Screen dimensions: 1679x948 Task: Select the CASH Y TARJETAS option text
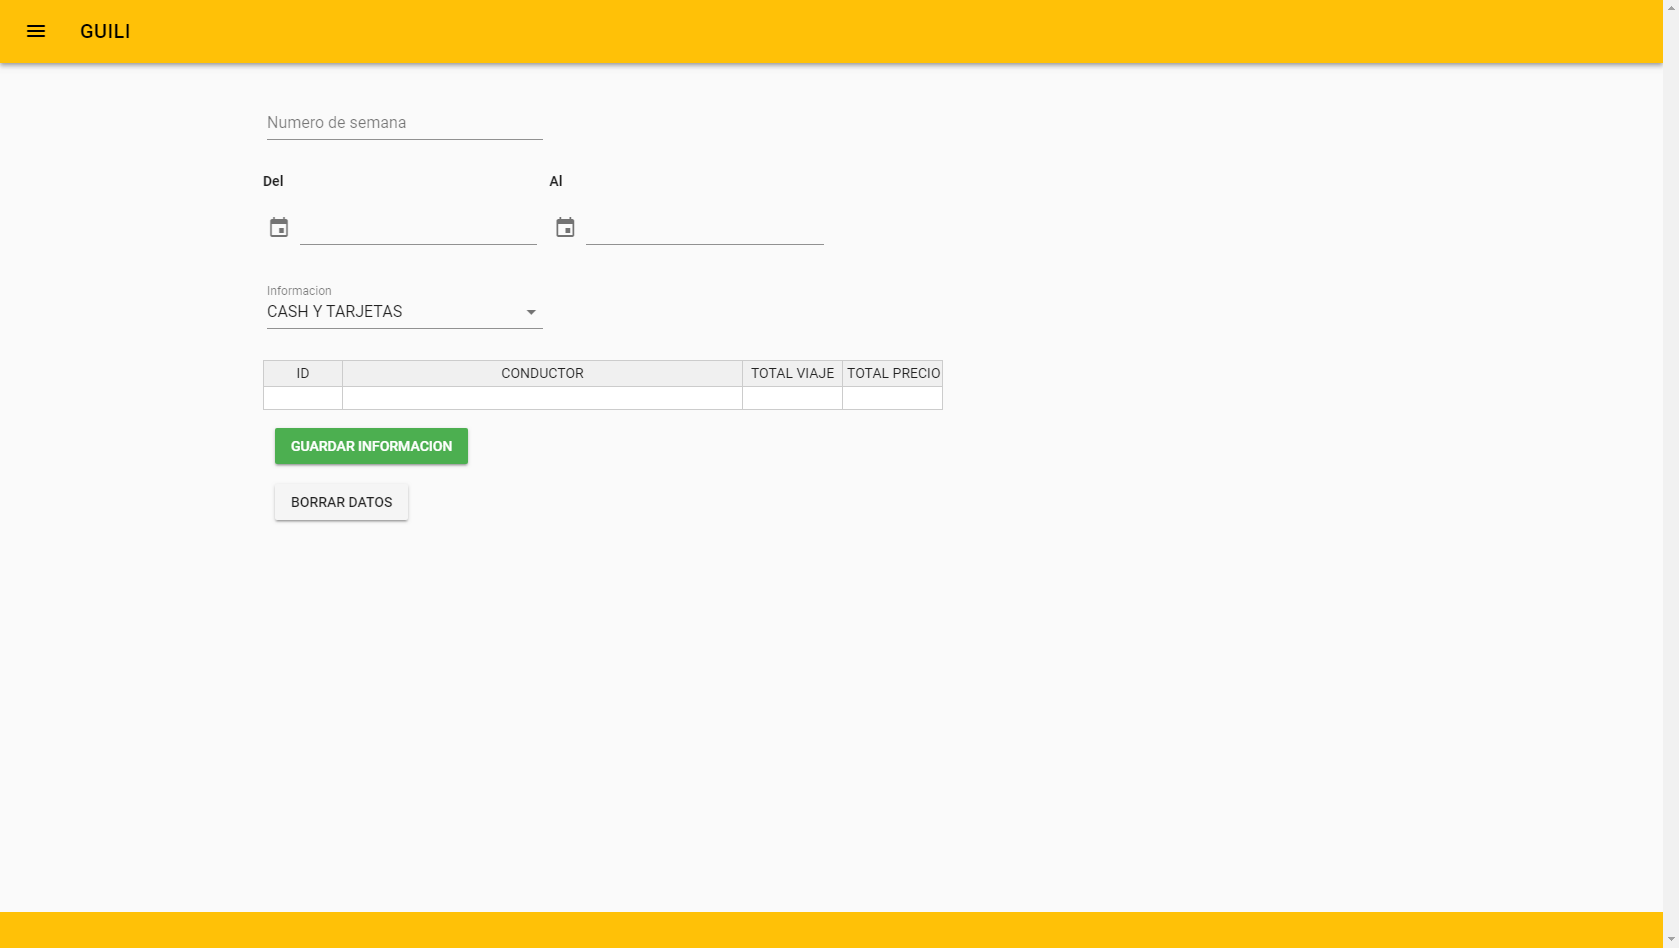click(335, 312)
